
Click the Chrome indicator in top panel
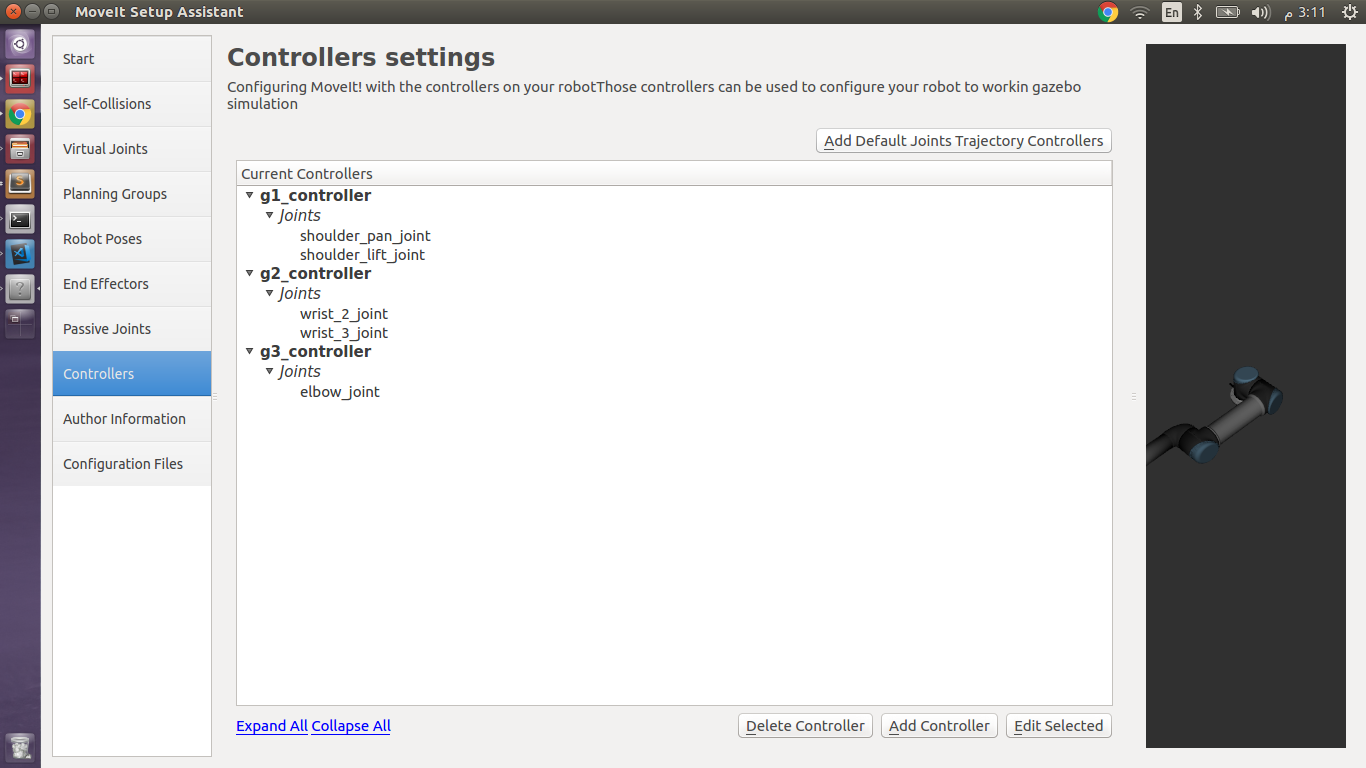[x=1108, y=12]
